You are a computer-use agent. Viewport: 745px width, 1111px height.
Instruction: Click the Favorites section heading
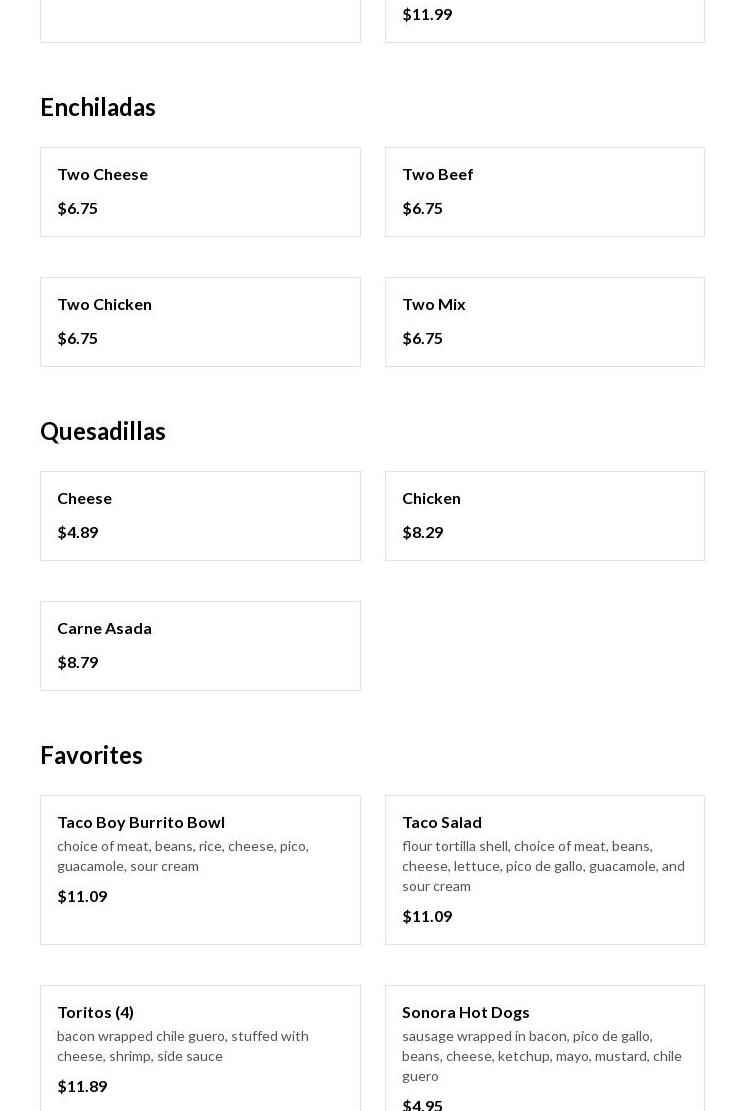click(91, 755)
